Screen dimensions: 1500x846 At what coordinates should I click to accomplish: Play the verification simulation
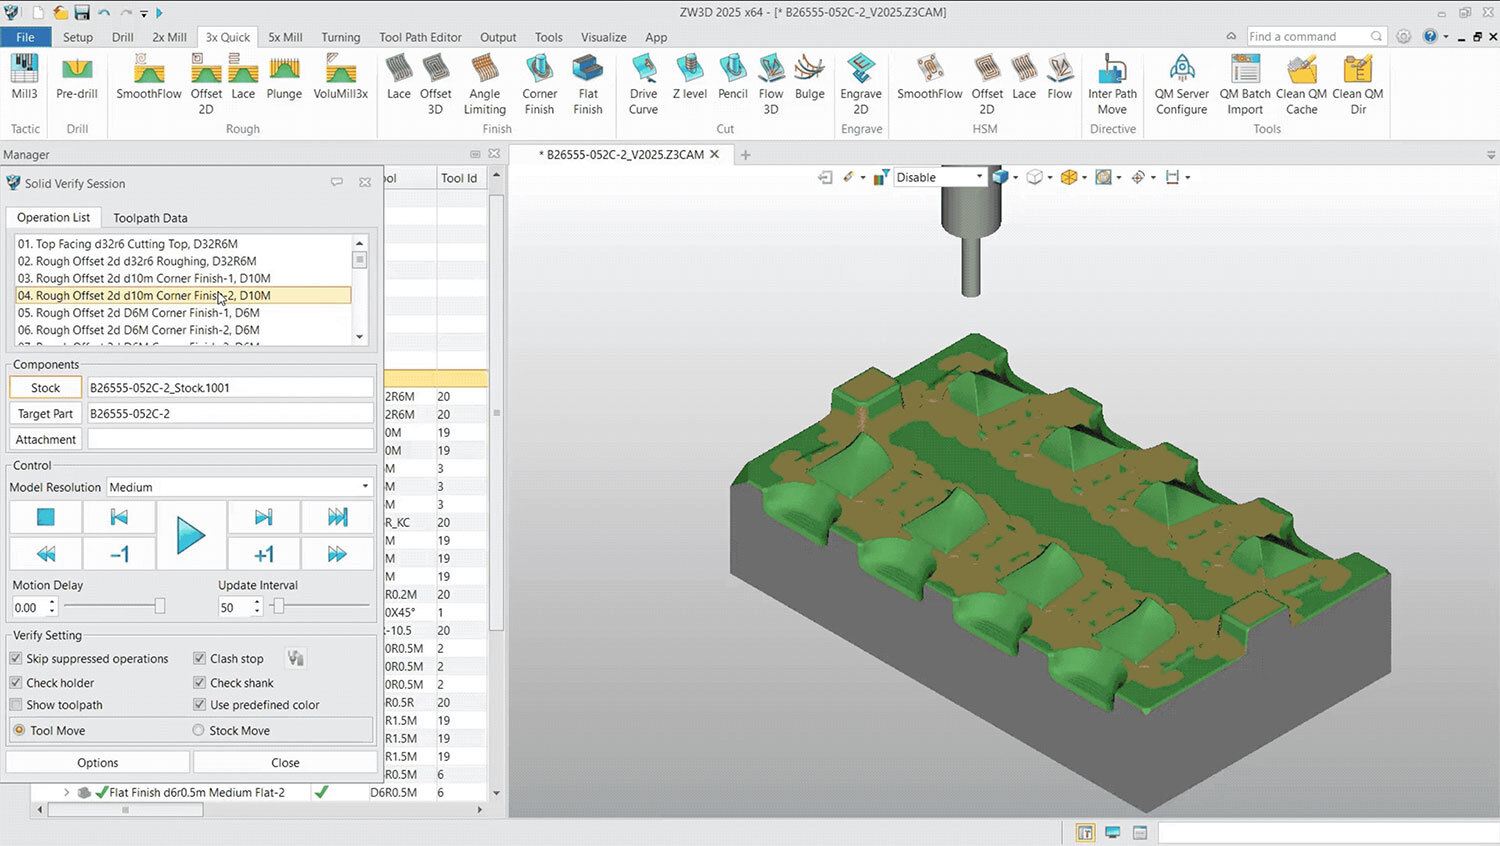190,535
